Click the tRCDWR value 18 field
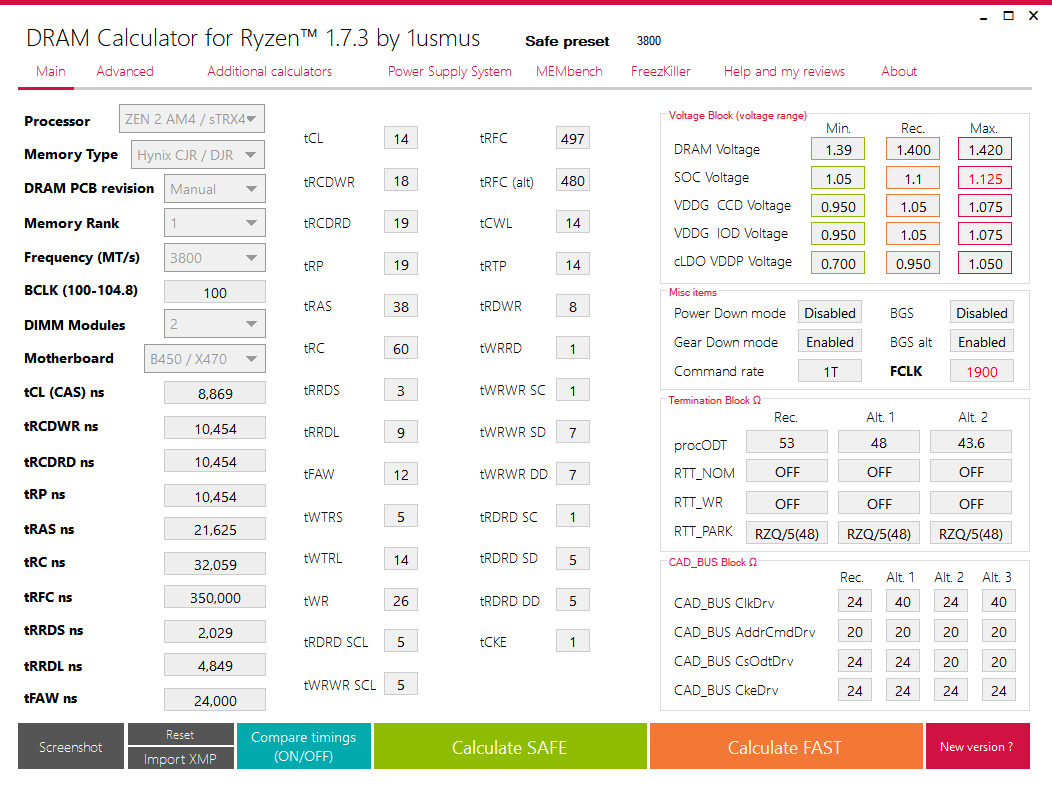The height and width of the screenshot is (791, 1052). (401, 180)
